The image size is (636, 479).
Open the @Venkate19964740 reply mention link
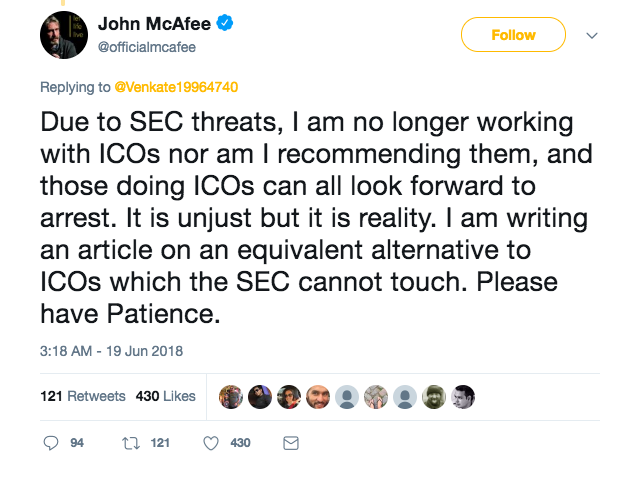[x=174, y=87]
